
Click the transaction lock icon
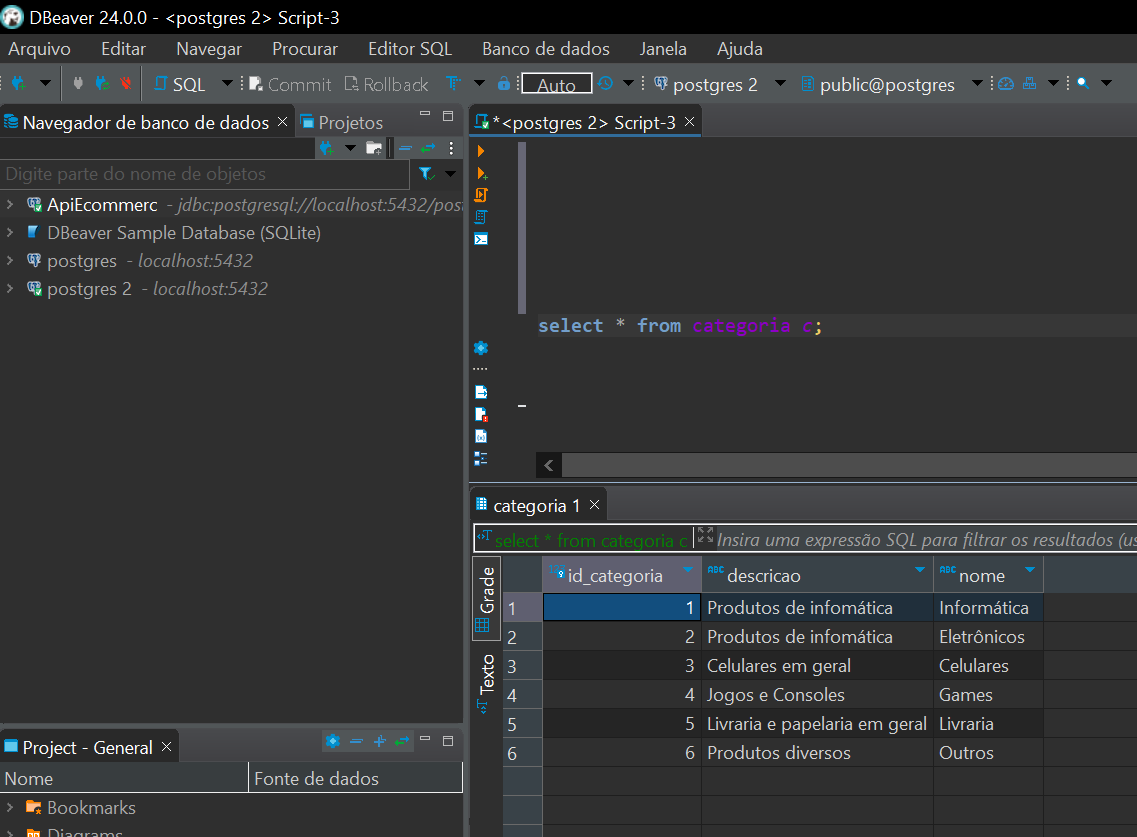[x=504, y=83]
